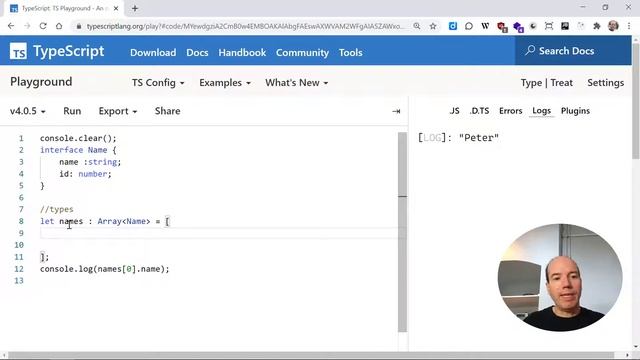Screen dimensions: 640x360
Task: Open the Handbook nav link
Action: [242, 53]
